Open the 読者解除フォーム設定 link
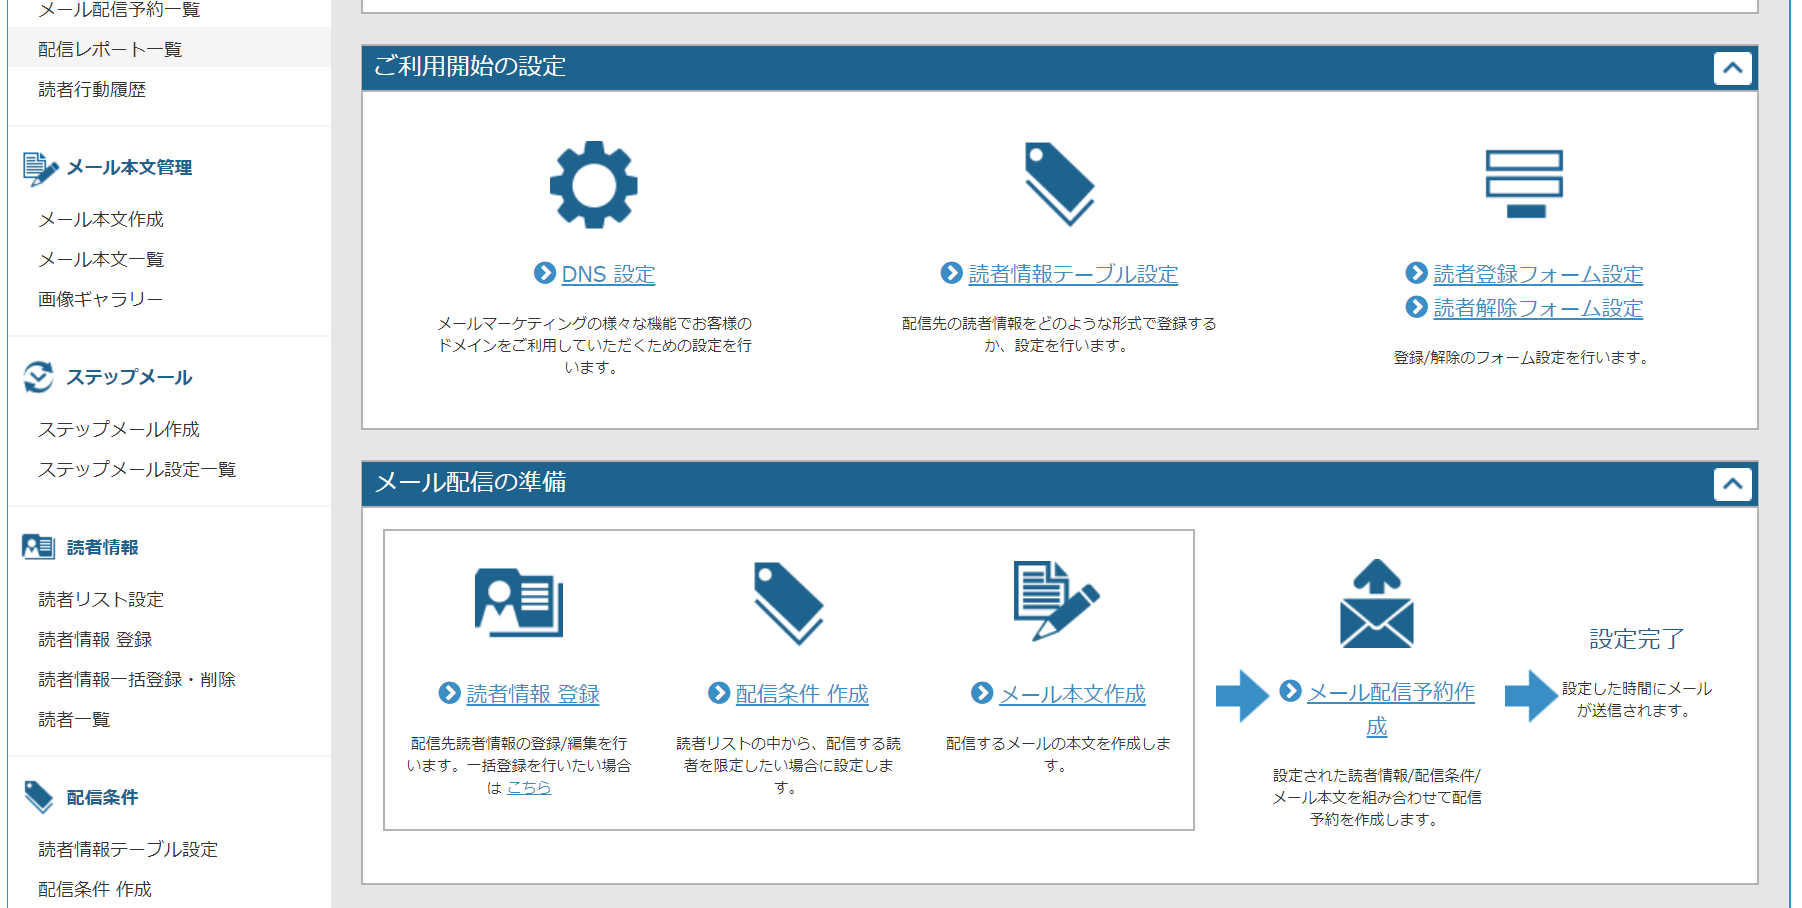The width and height of the screenshot is (1802, 908). point(1538,308)
